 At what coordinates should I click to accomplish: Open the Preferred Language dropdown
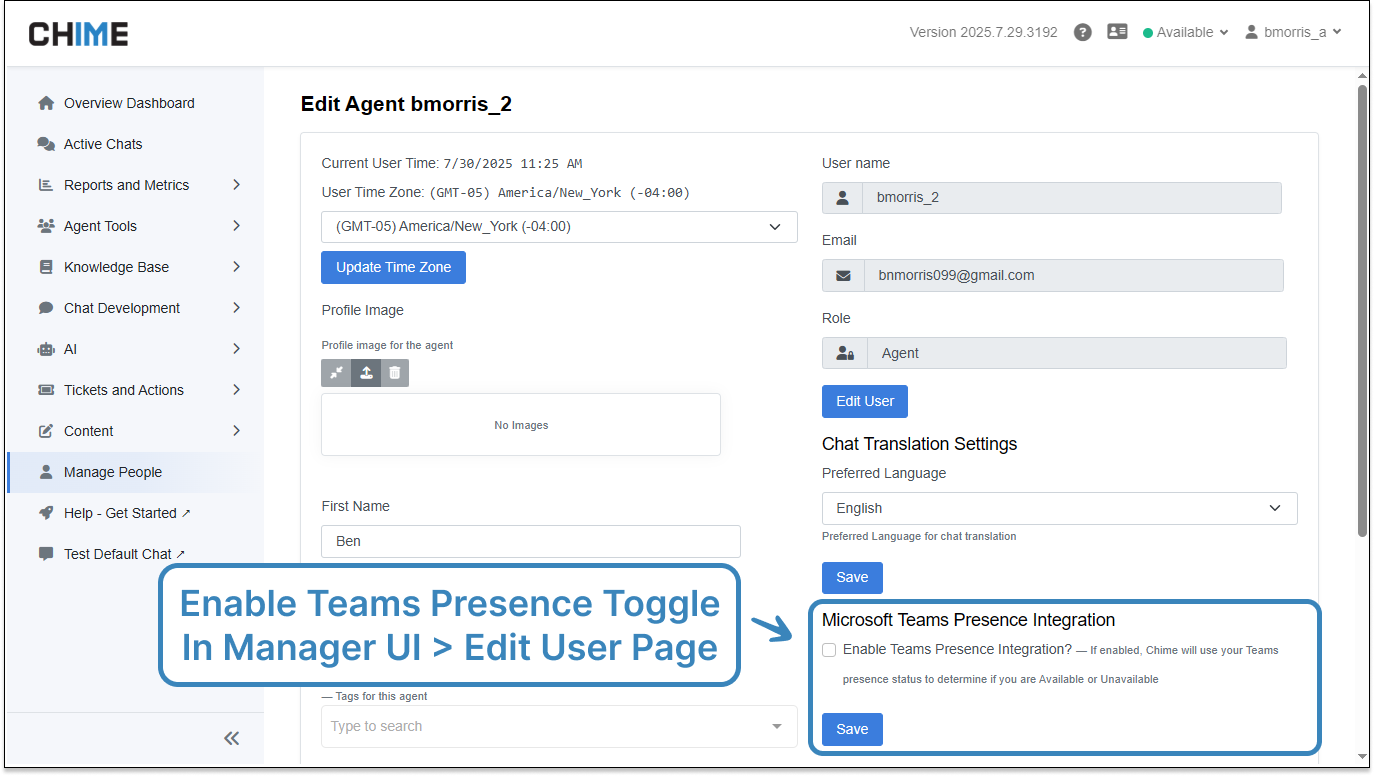(1060, 508)
